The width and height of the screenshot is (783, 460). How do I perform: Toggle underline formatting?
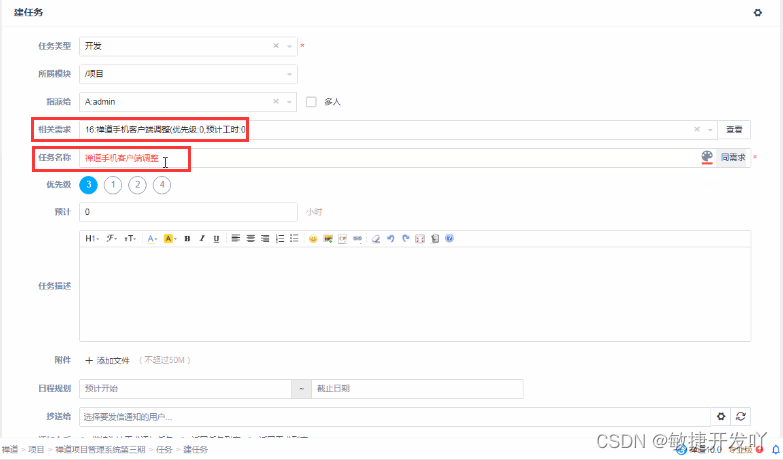tap(216, 239)
